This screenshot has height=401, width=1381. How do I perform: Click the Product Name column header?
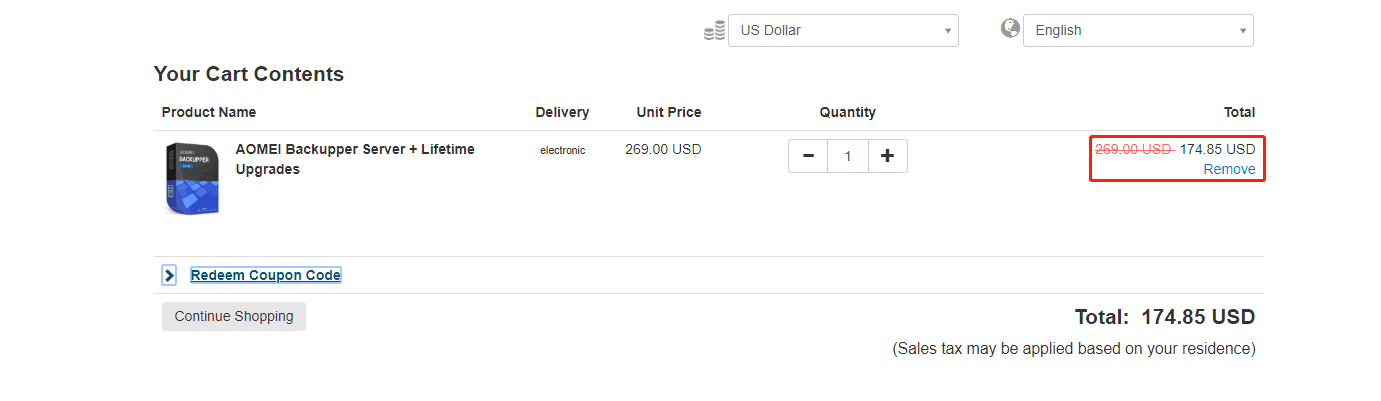click(209, 112)
